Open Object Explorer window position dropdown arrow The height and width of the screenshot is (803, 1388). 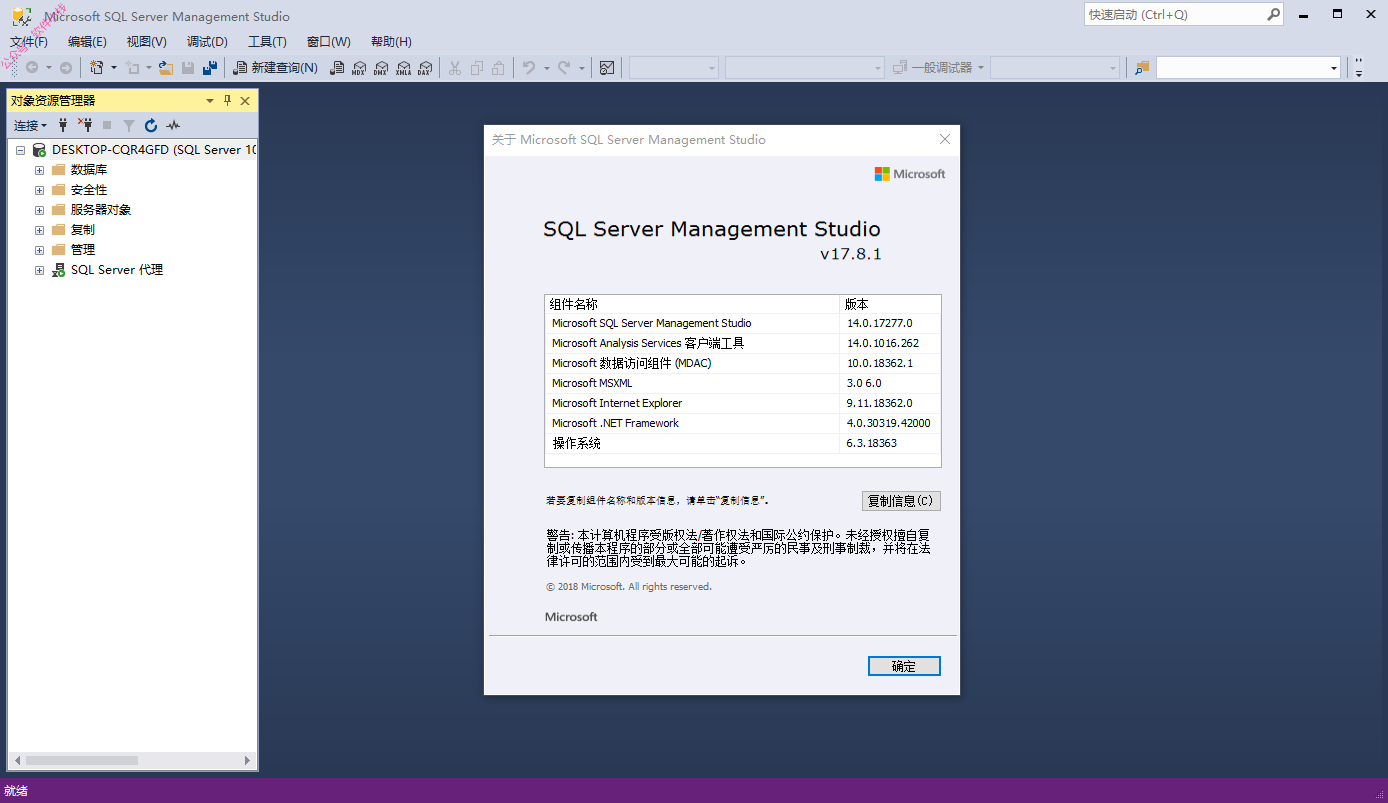click(210, 100)
